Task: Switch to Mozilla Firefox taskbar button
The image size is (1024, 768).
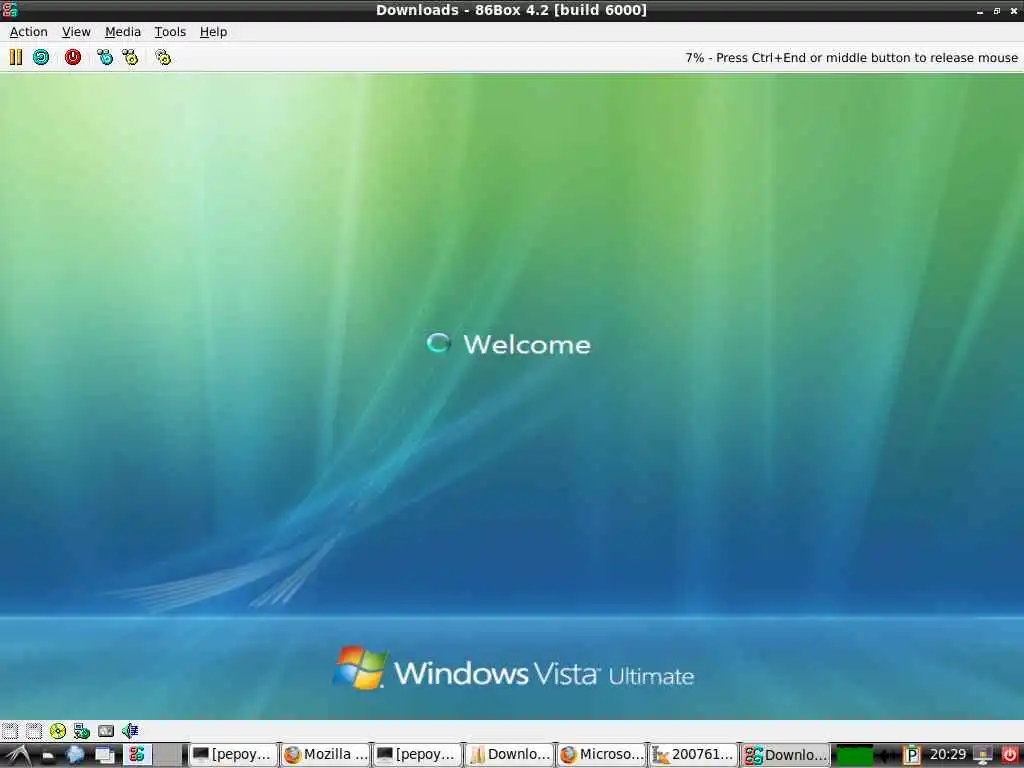Action: (x=325, y=755)
